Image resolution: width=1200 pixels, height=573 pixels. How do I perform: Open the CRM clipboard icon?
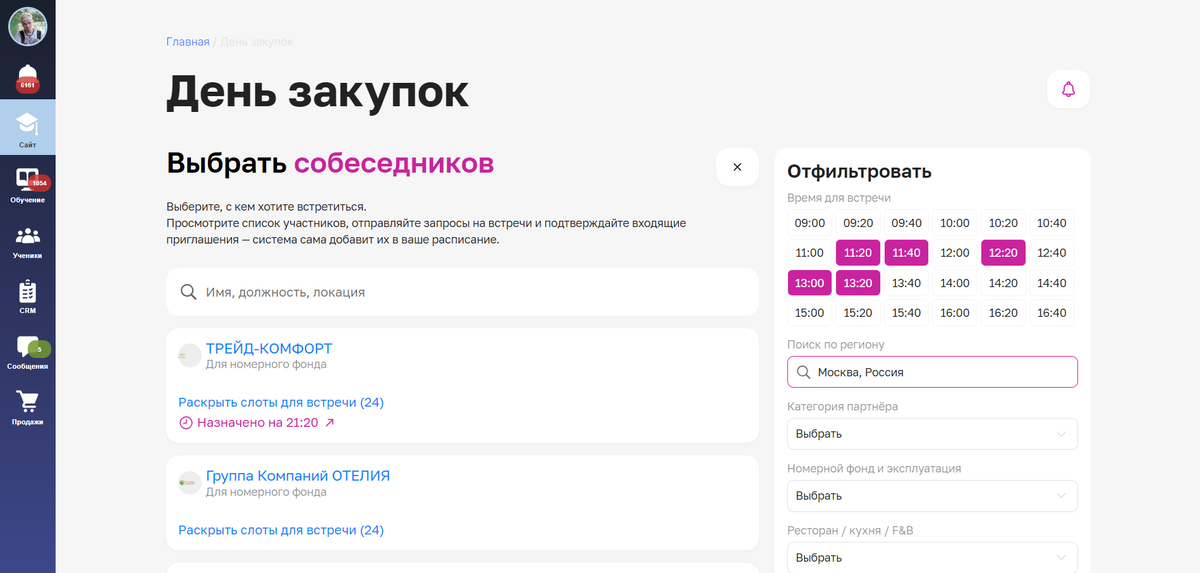pyautogui.click(x=27, y=296)
